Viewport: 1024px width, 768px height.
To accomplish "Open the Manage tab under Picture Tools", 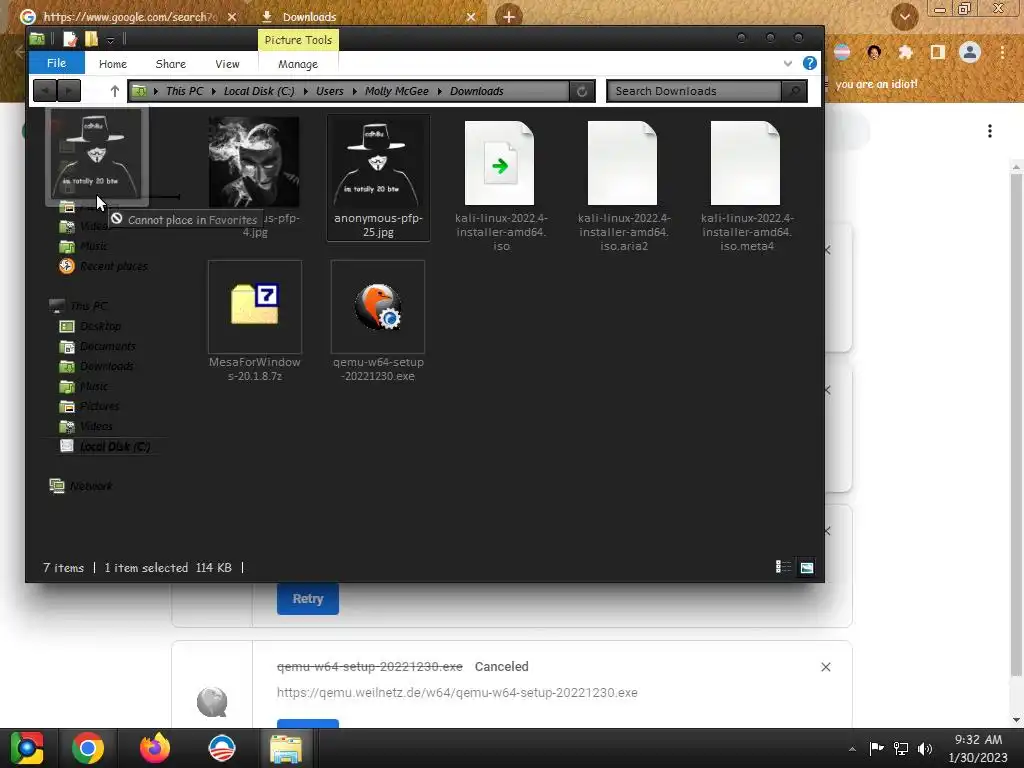I will pos(298,64).
